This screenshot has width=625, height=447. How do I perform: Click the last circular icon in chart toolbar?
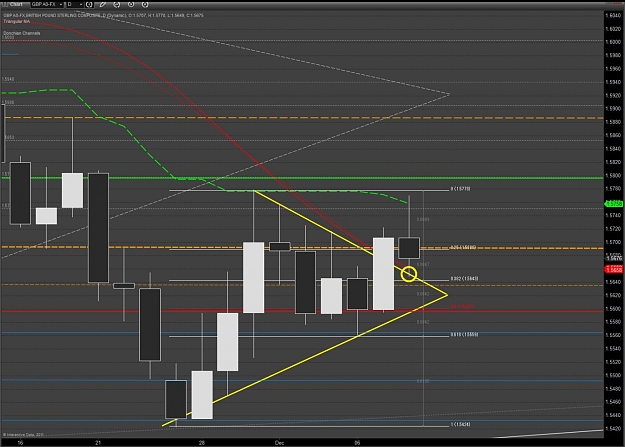click(145, 4)
